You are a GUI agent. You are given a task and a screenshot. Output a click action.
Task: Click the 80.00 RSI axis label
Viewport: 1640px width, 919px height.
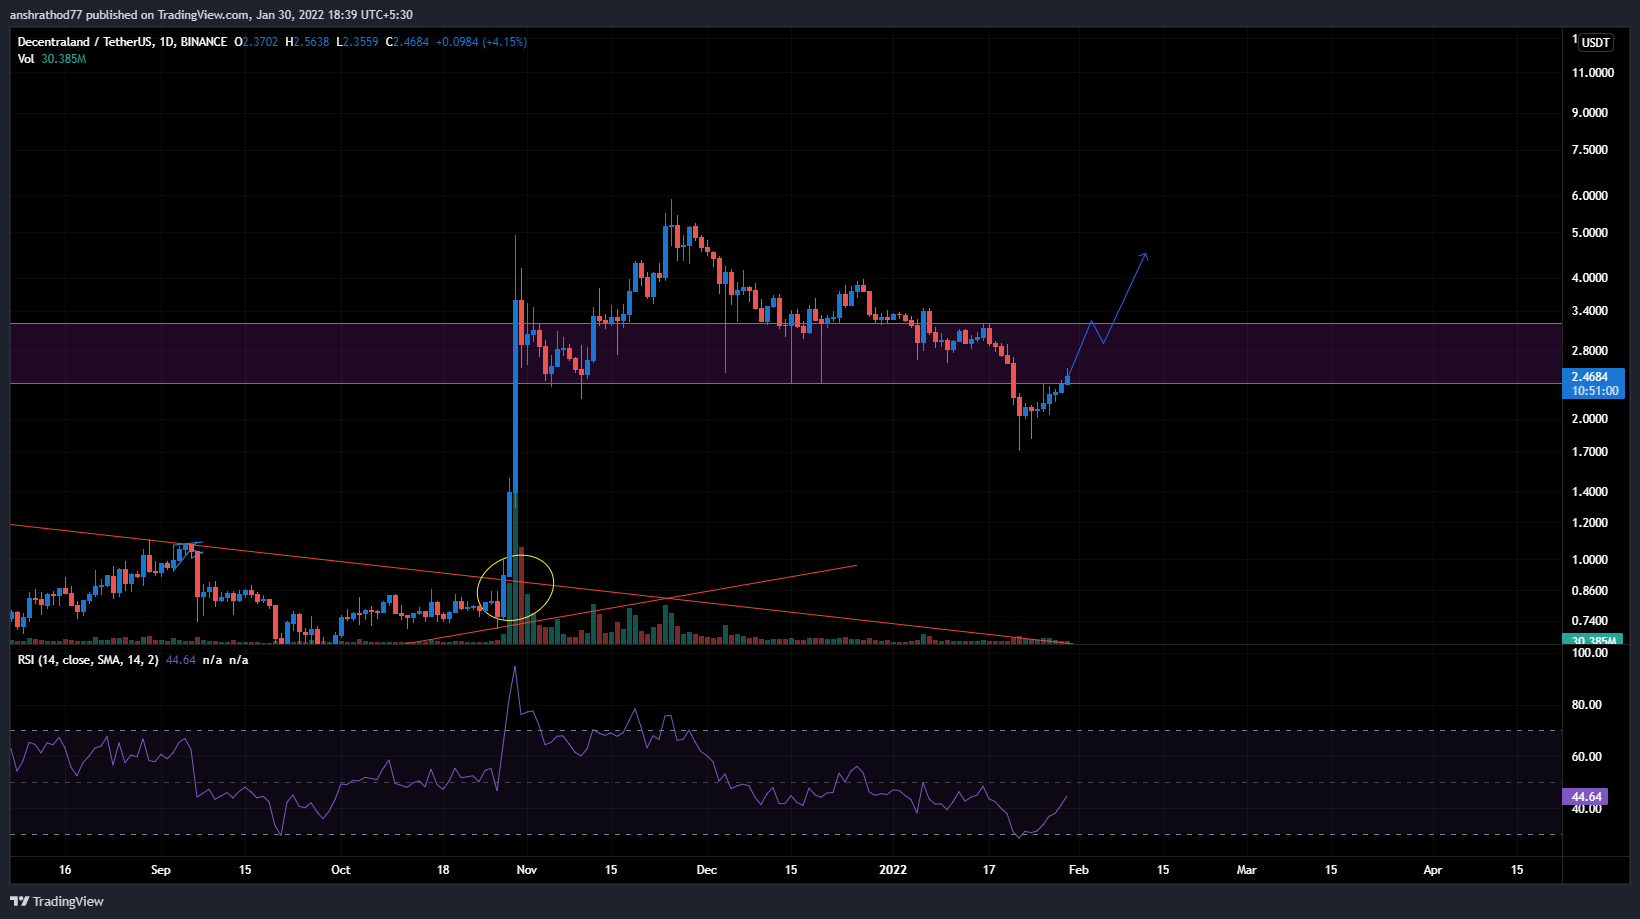pos(1587,705)
